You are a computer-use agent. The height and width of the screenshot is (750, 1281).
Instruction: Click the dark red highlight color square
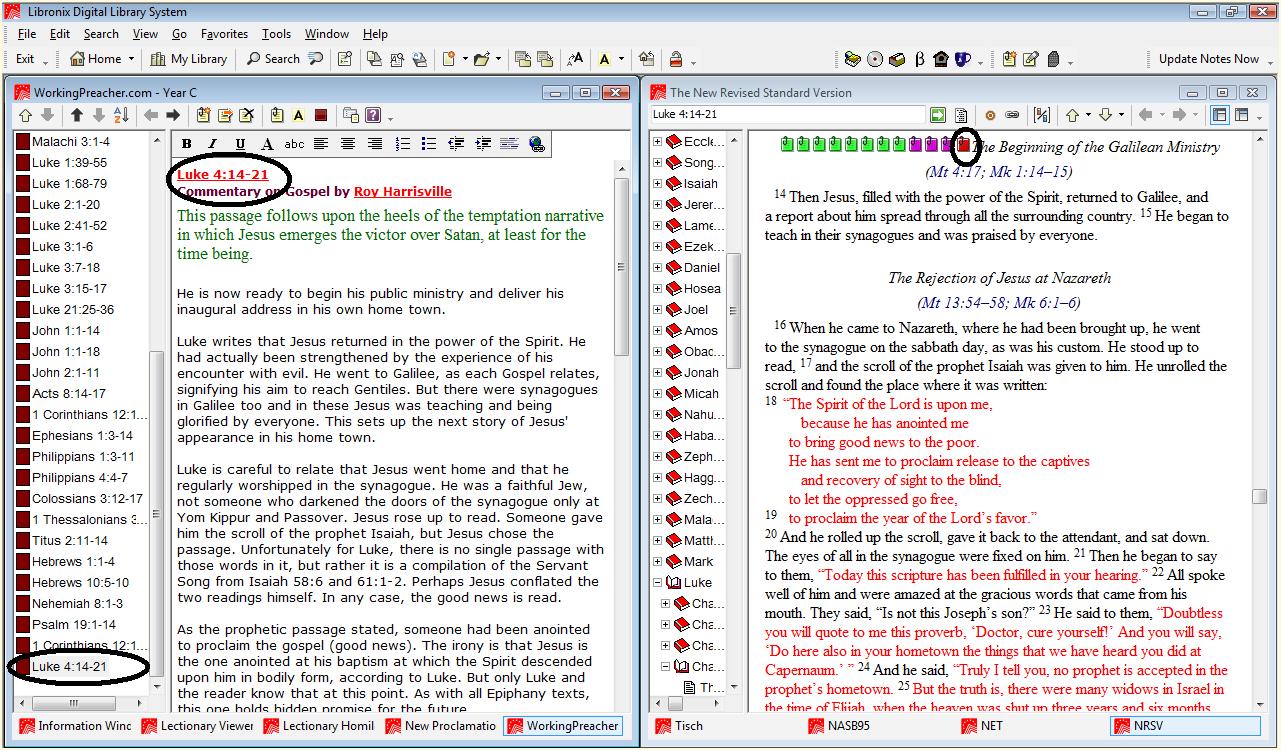pyautogui.click(x=321, y=115)
